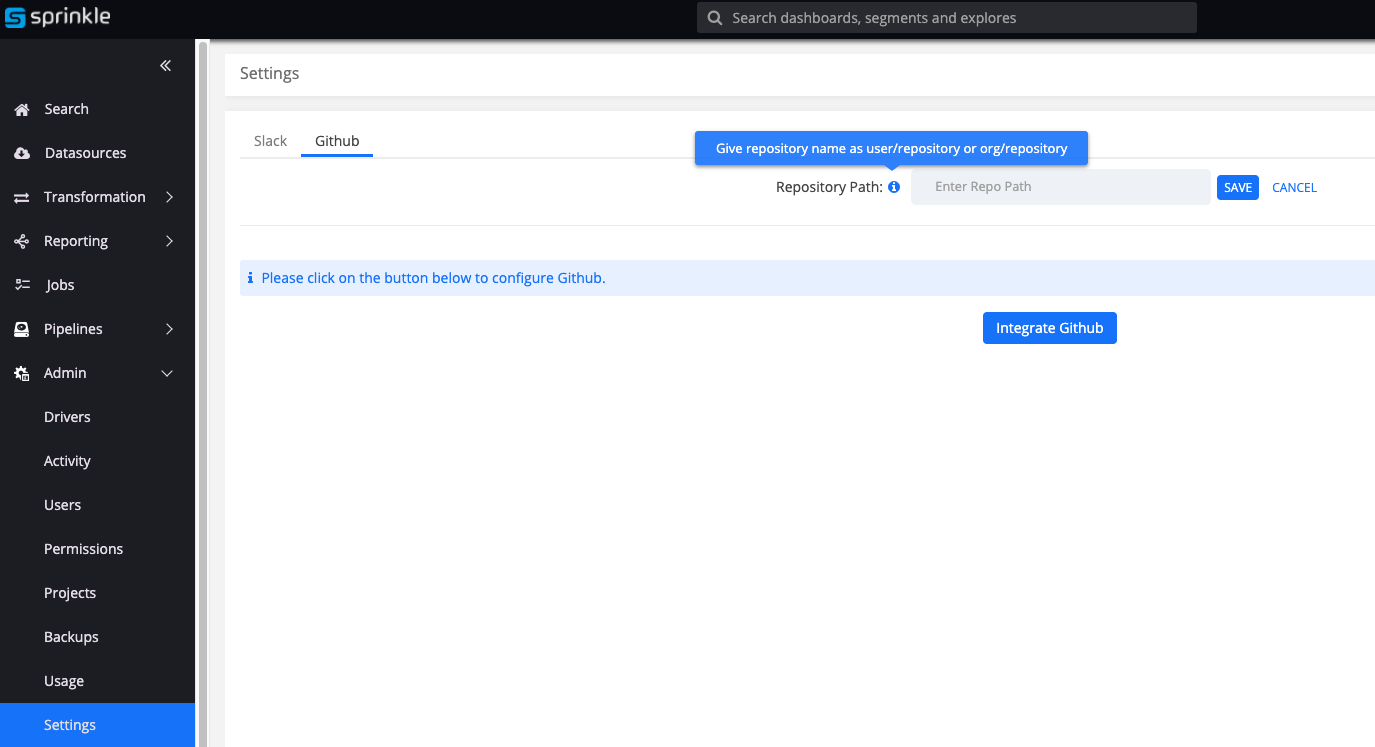Click the info icon in blue notice banner
This screenshot has height=747, width=1375.
point(250,278)
